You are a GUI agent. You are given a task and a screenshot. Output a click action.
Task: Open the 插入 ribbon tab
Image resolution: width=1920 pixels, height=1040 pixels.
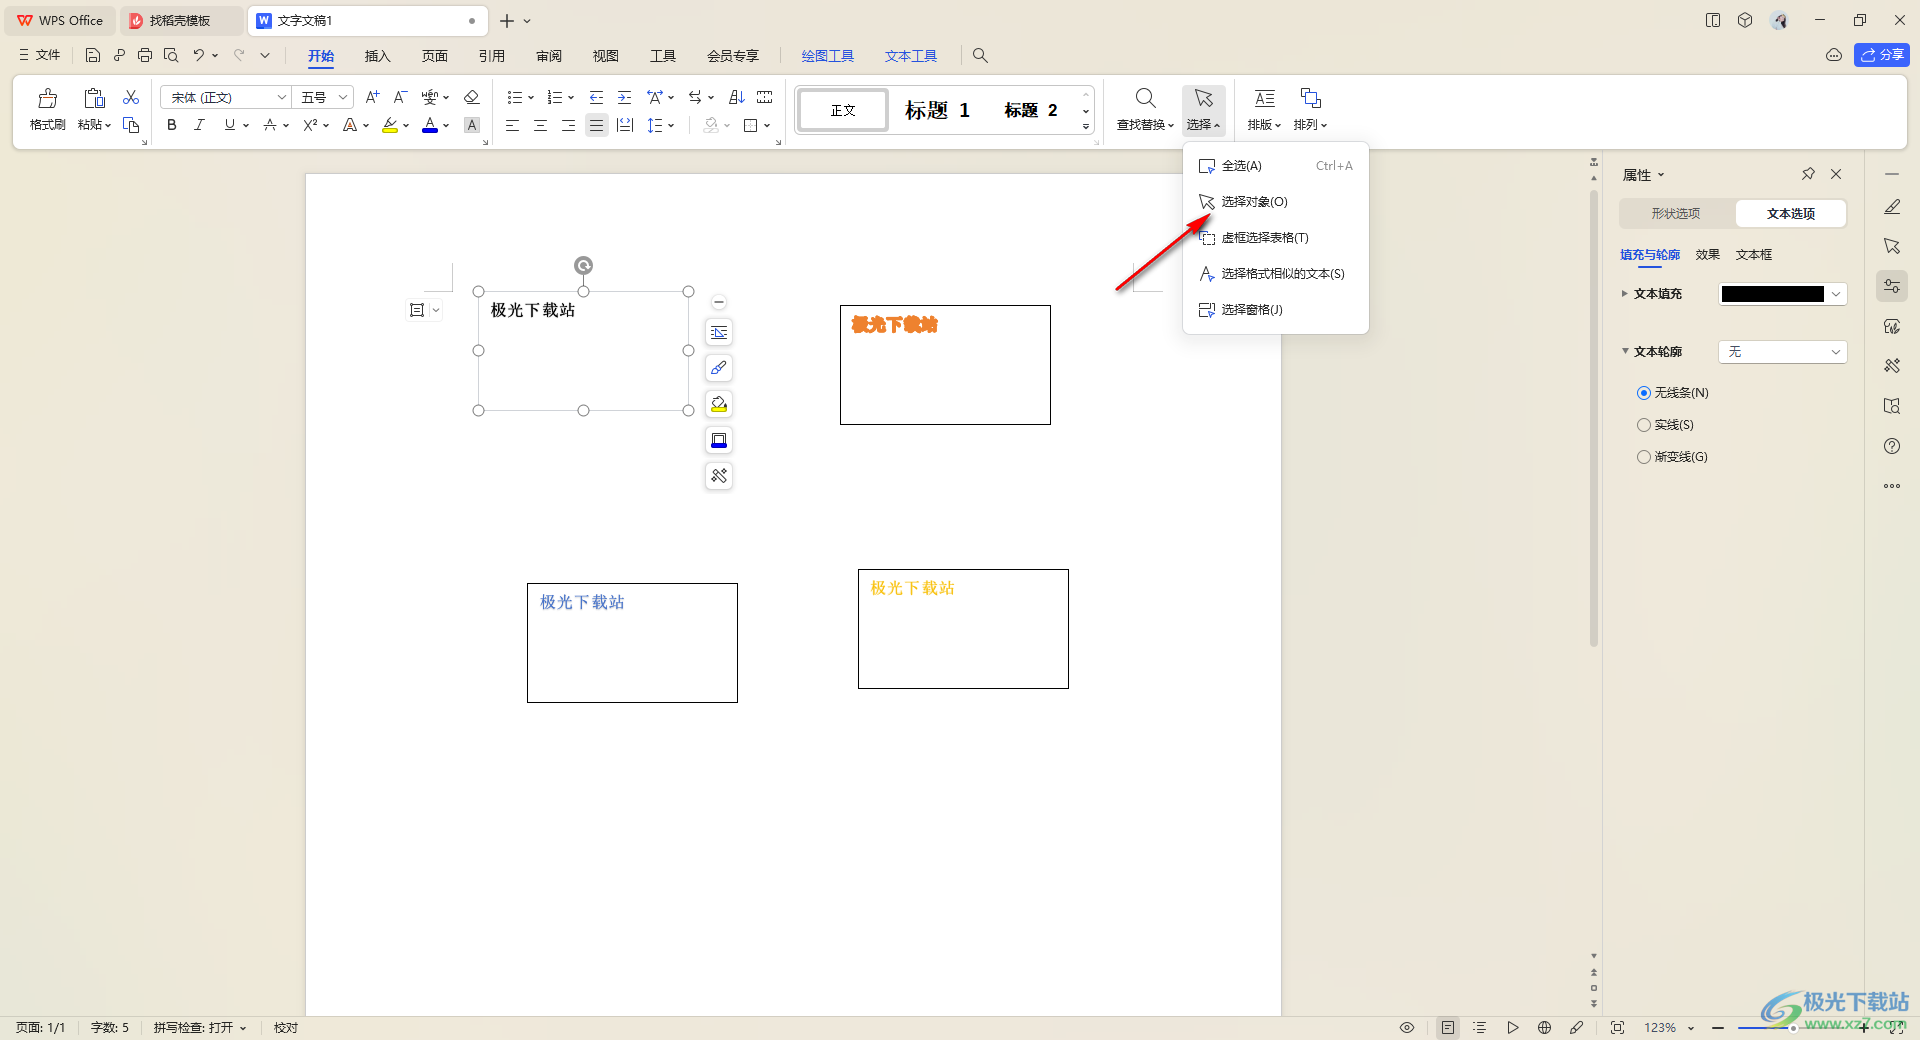click(377, 56)
